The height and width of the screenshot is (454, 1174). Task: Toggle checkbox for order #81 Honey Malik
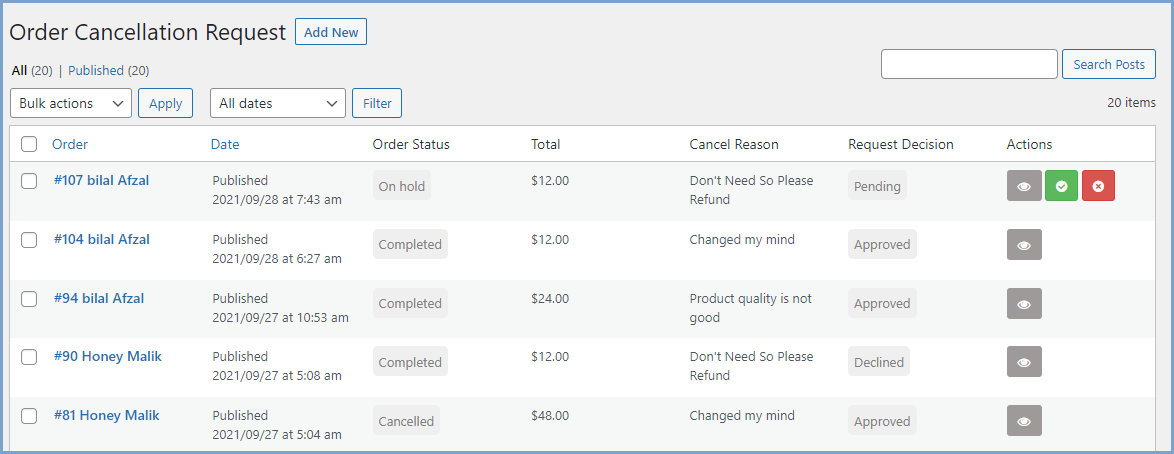(x=29, y=416)
